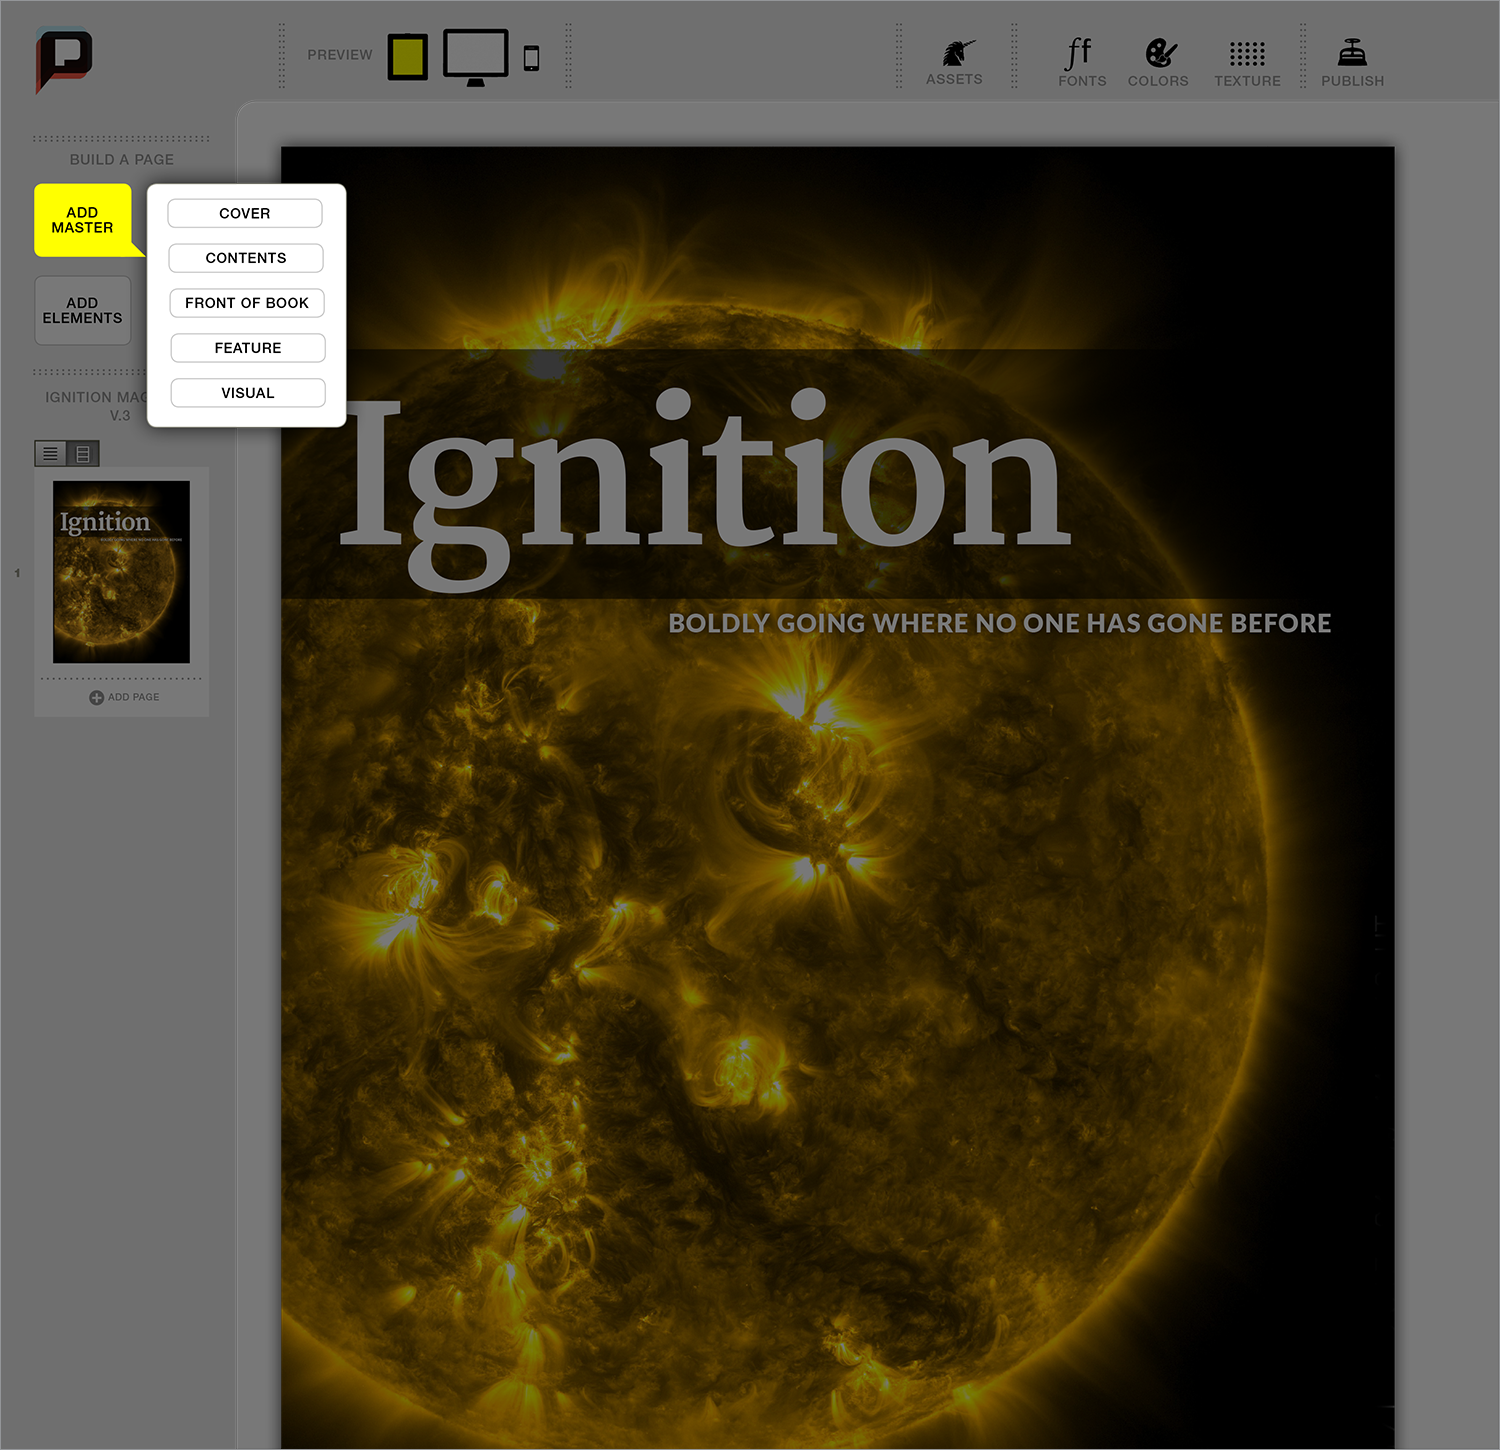Click the 'Boldly going' tagline text
Viewport: 1500px width, 1450px height.
click(x=999, y=623)
